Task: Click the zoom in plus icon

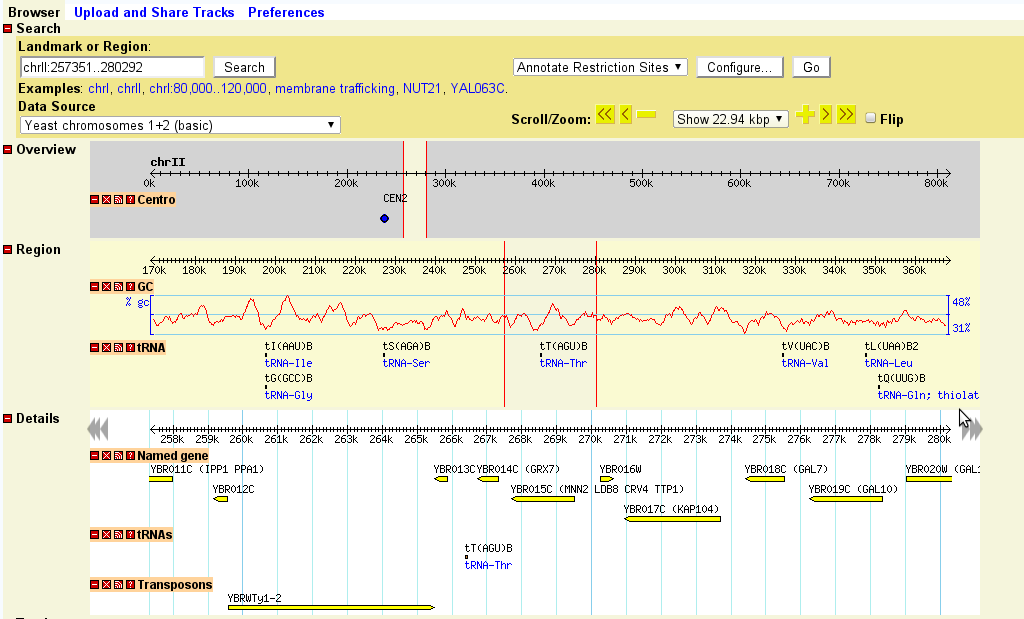Action: 805,115
